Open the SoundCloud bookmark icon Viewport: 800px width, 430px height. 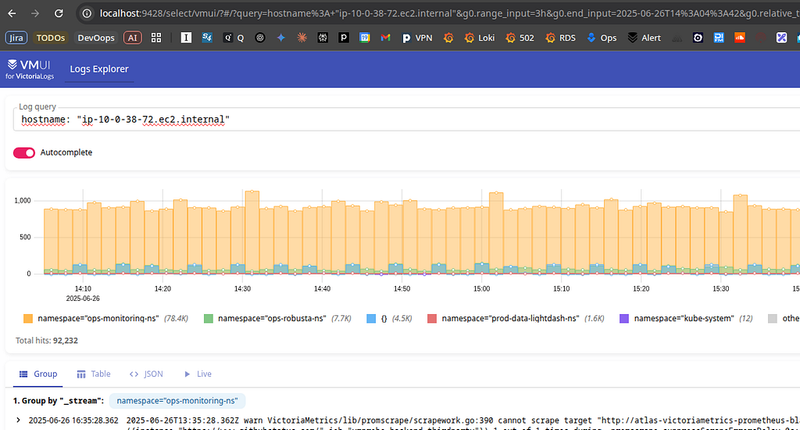(740, 38)
